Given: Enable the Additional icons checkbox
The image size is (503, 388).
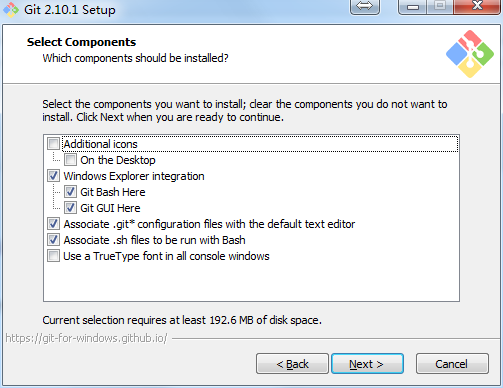Looking at the screenshot, I should point(53,144).
